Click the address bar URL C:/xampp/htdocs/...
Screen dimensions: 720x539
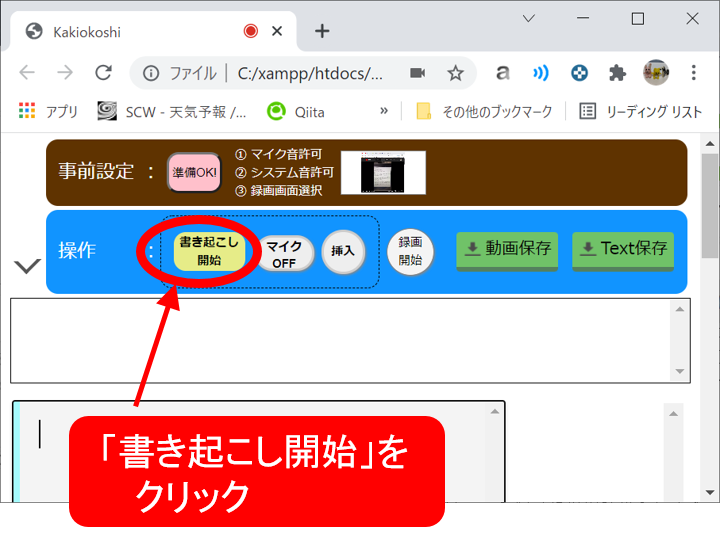click(310, 73)
